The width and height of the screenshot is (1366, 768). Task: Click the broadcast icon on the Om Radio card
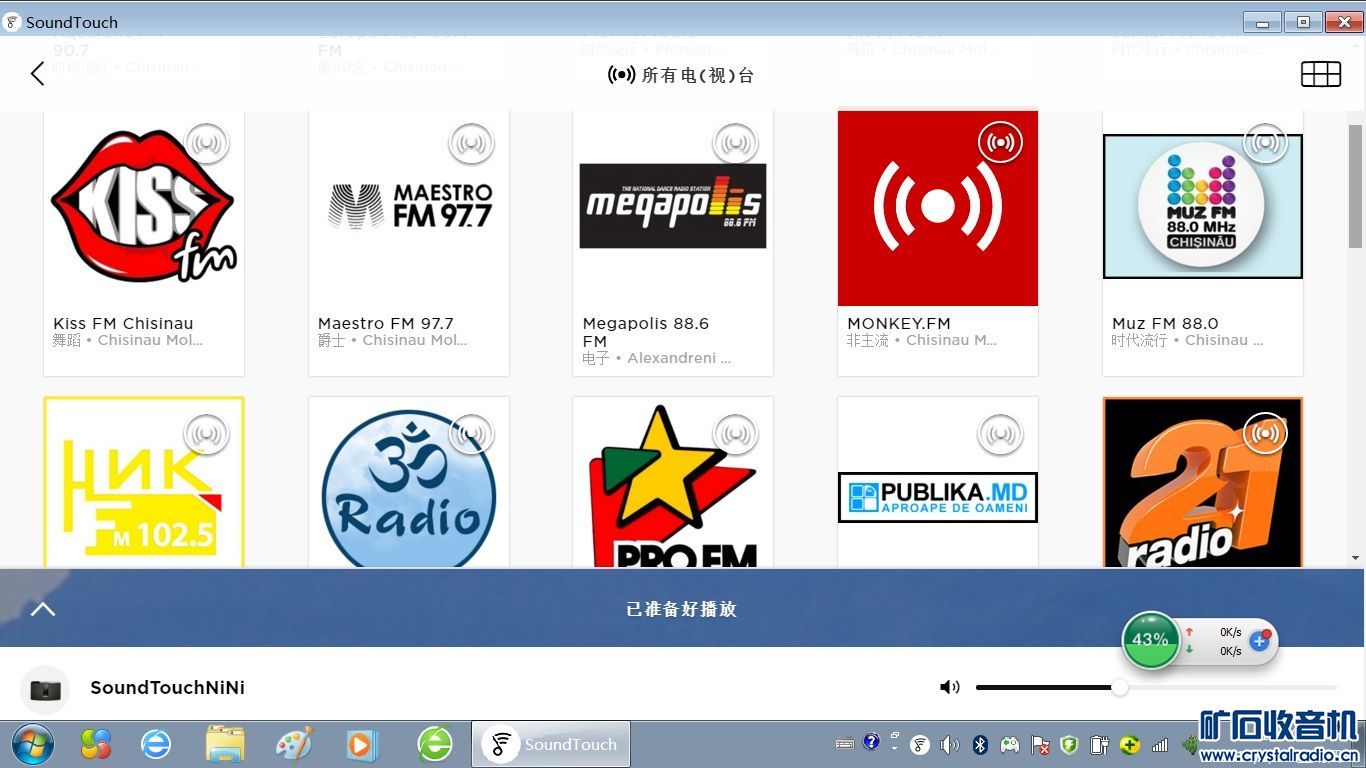tap(471, 434)
